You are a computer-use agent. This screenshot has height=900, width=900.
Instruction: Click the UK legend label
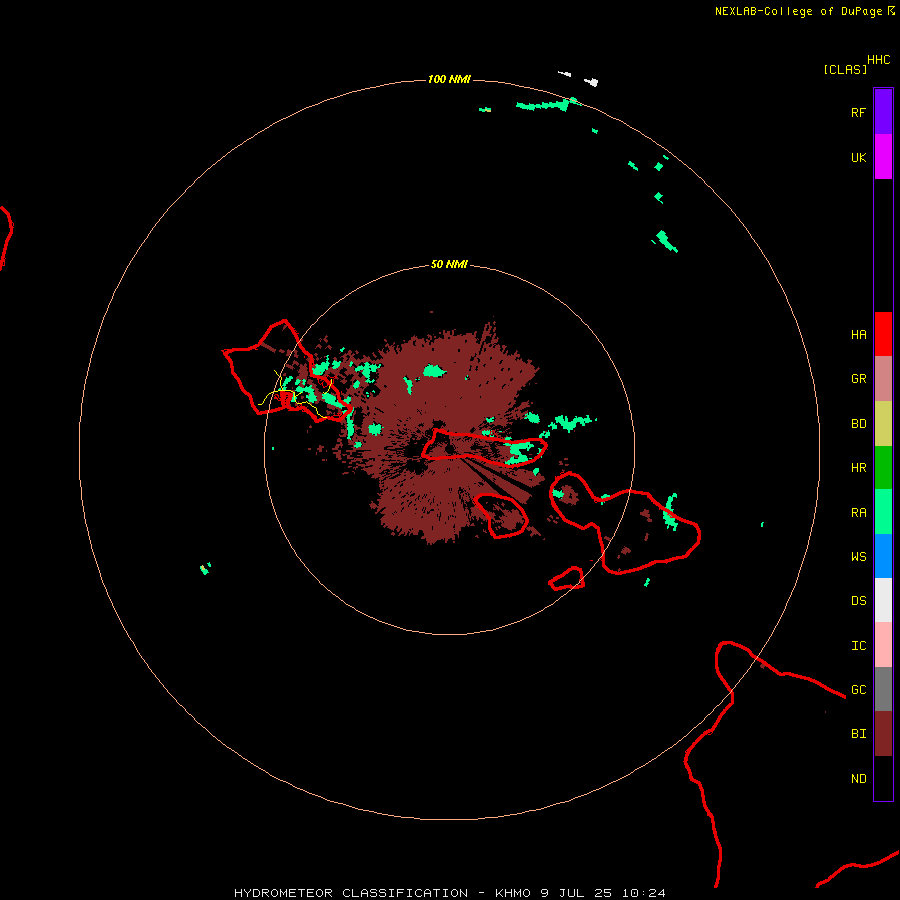859,157
